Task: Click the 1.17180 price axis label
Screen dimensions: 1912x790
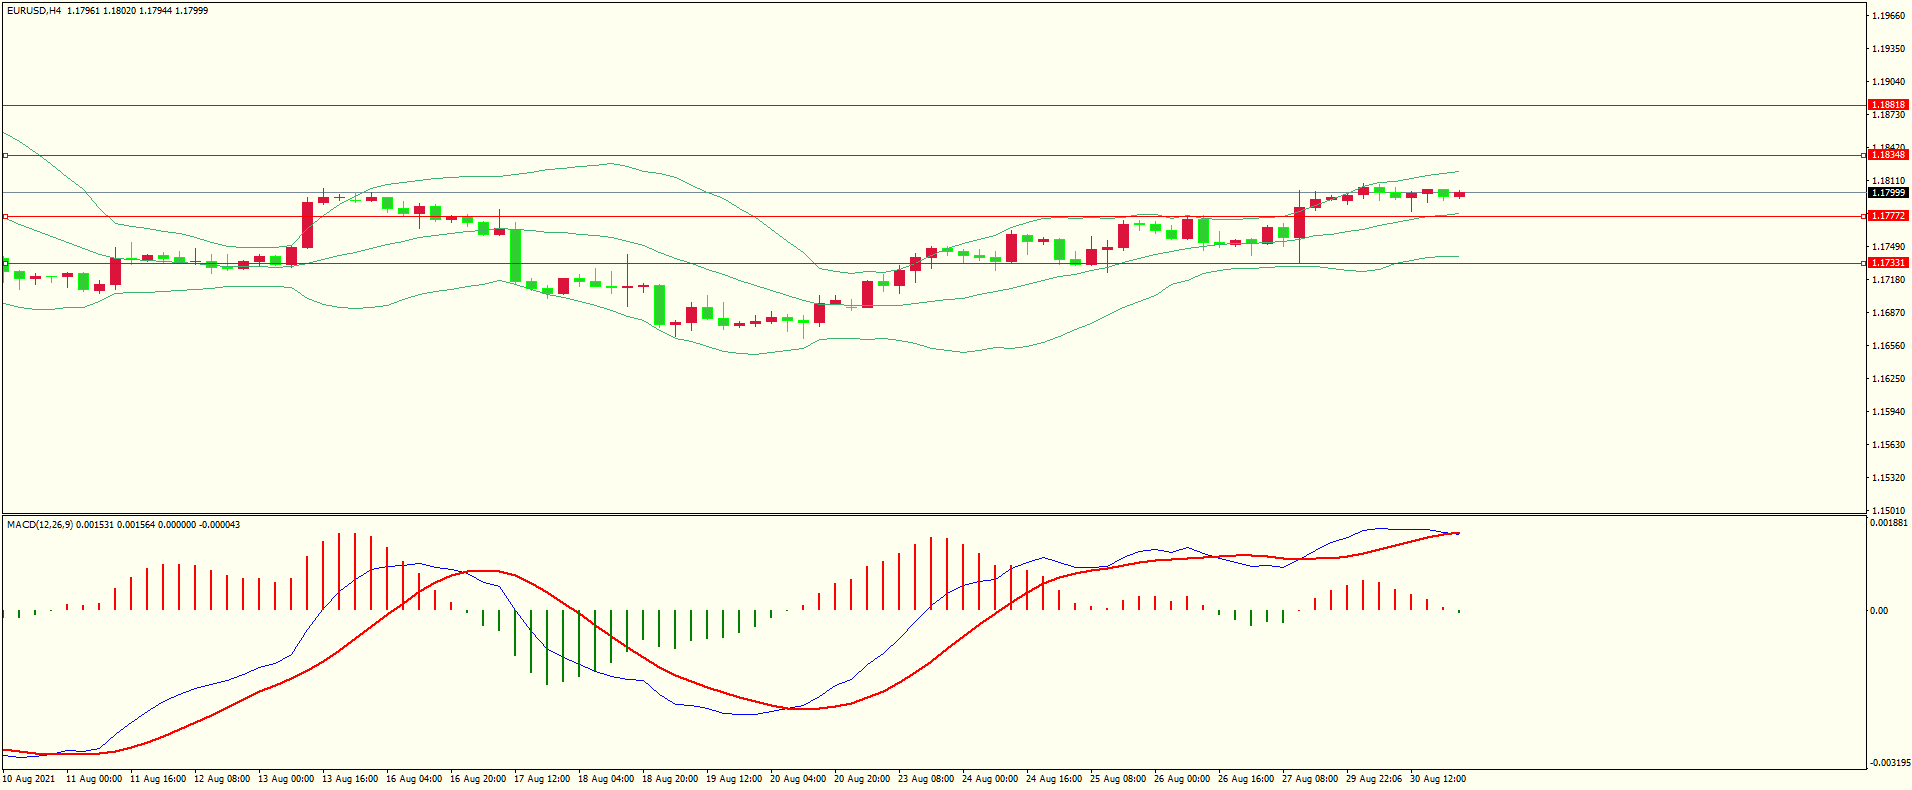Action: (x=1888, y=280)
